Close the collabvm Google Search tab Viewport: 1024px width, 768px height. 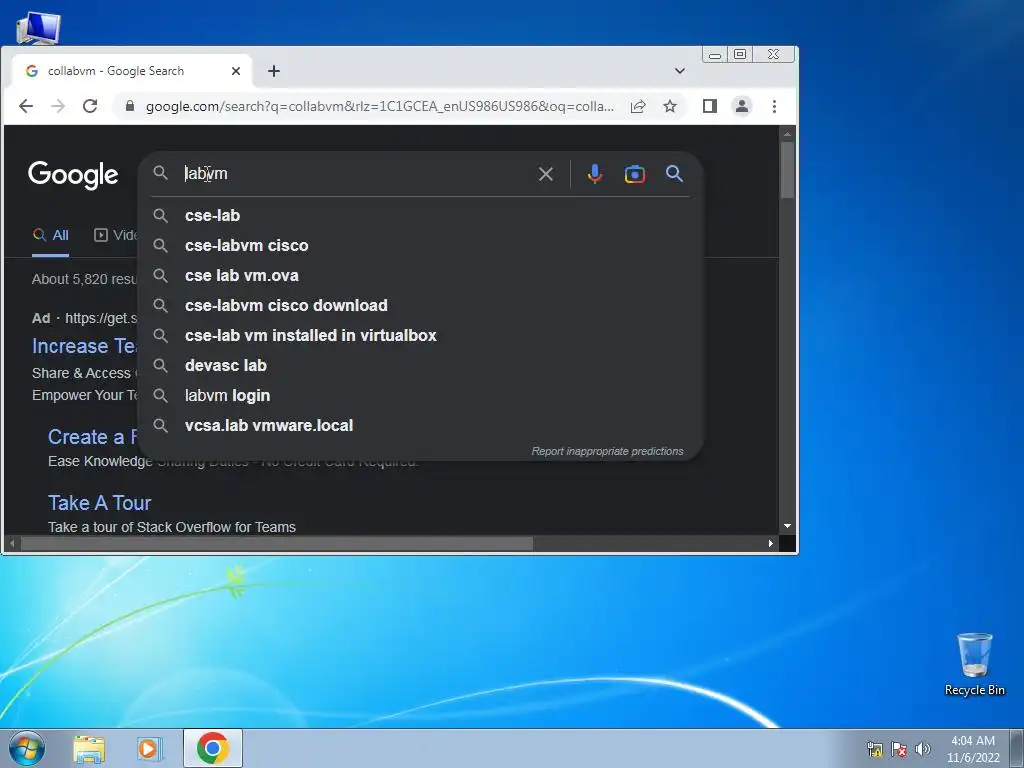tap(236, 71)
